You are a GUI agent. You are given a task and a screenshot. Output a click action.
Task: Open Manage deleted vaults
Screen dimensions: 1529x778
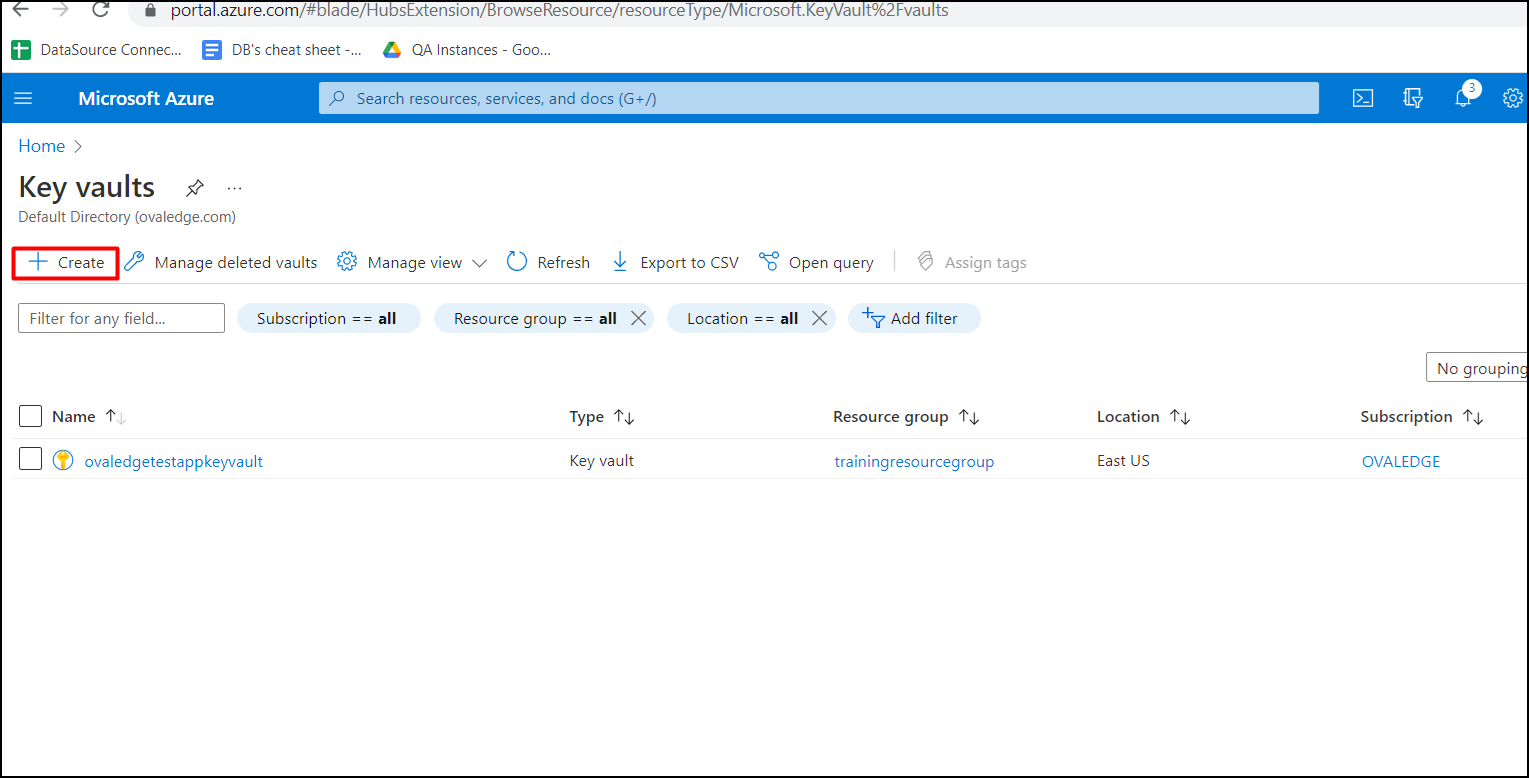click(221, 263)
